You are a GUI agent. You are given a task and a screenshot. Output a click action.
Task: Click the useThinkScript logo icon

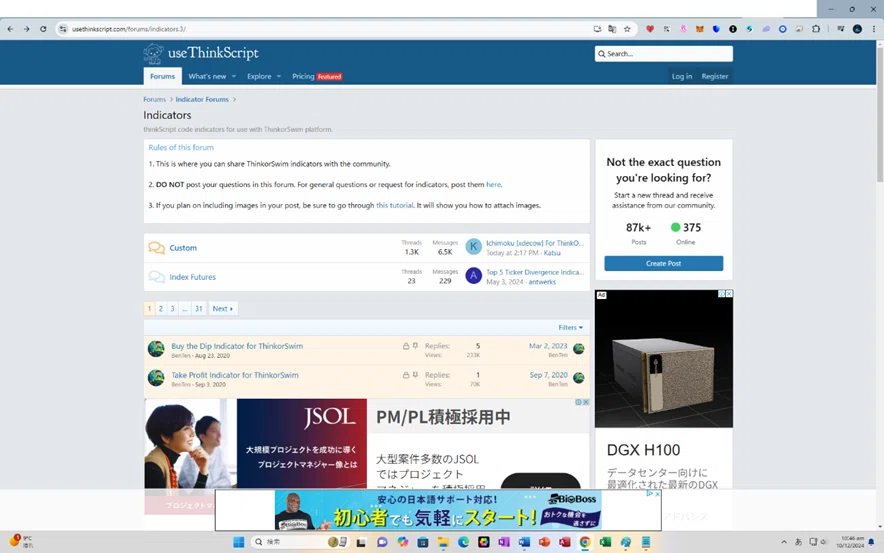point(153,54)
